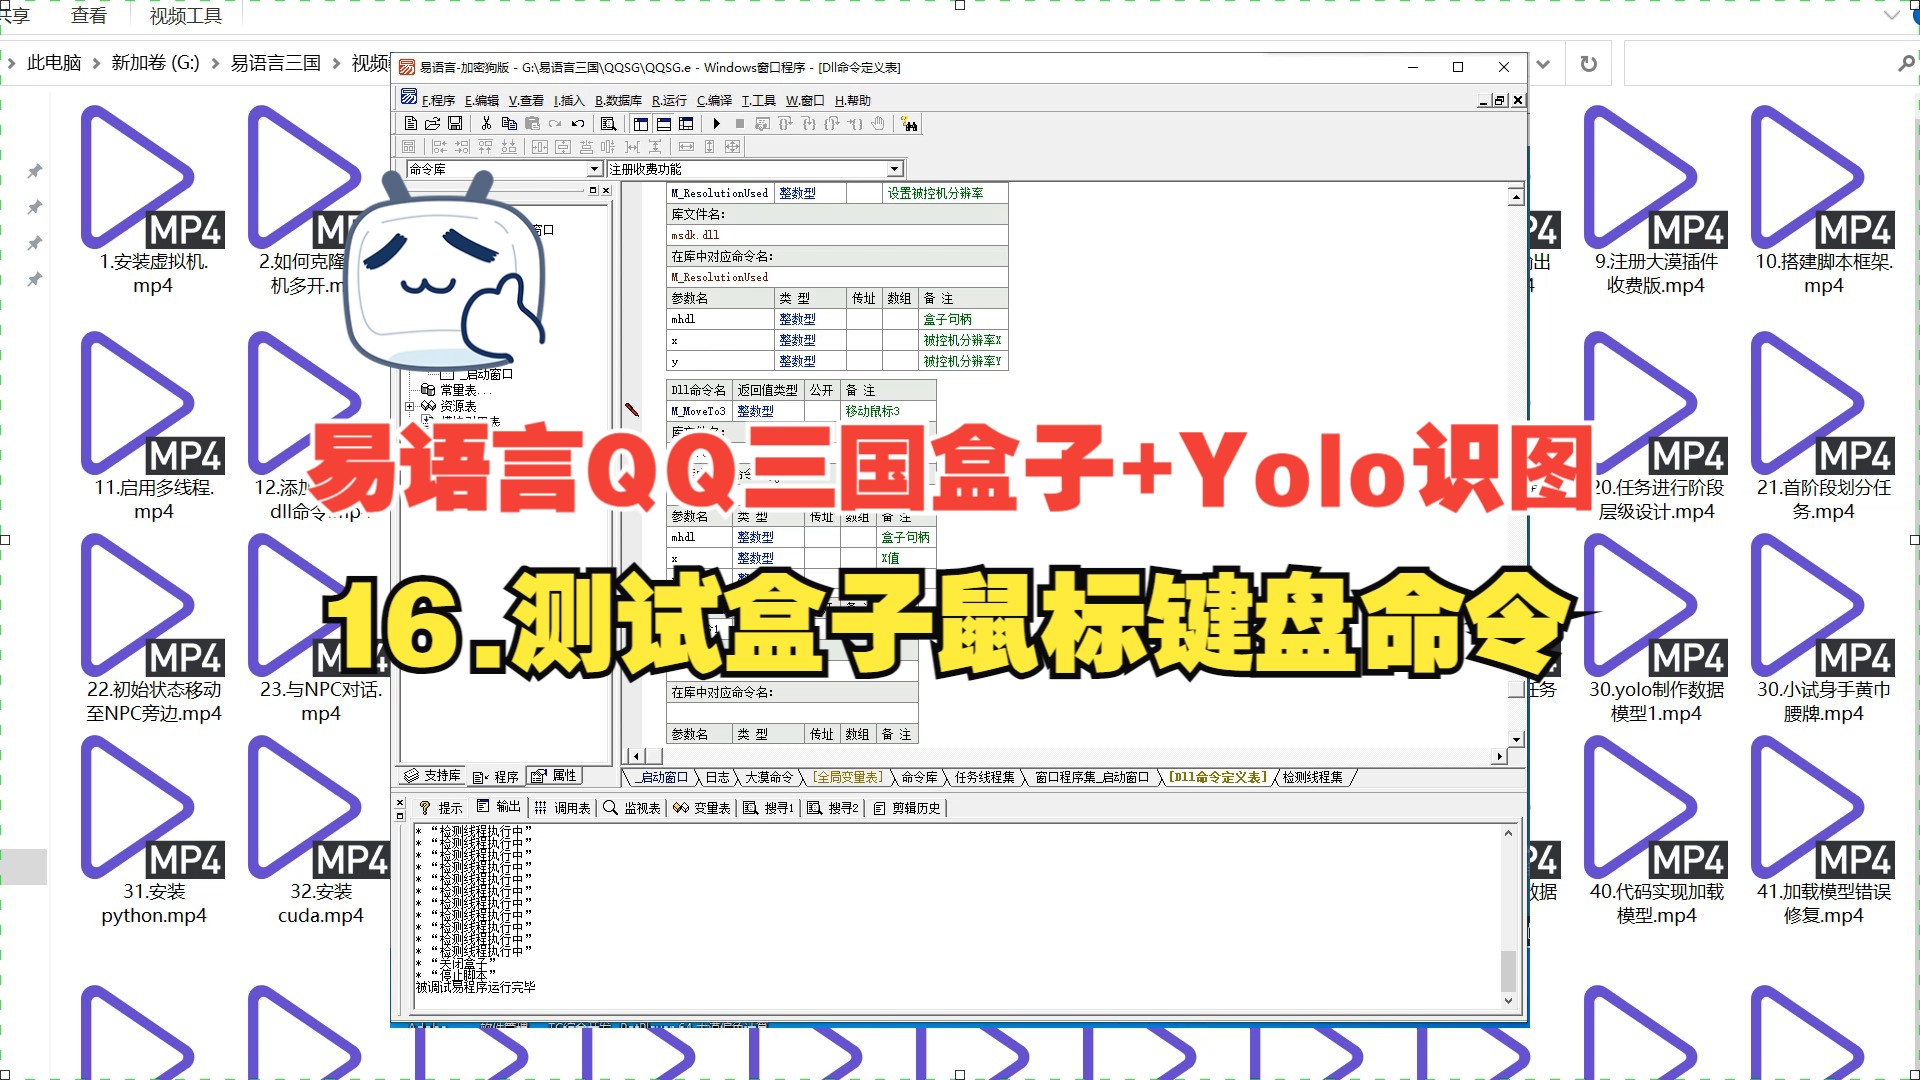
Task: Open the R.运行 menu
Action: [669, 100]
